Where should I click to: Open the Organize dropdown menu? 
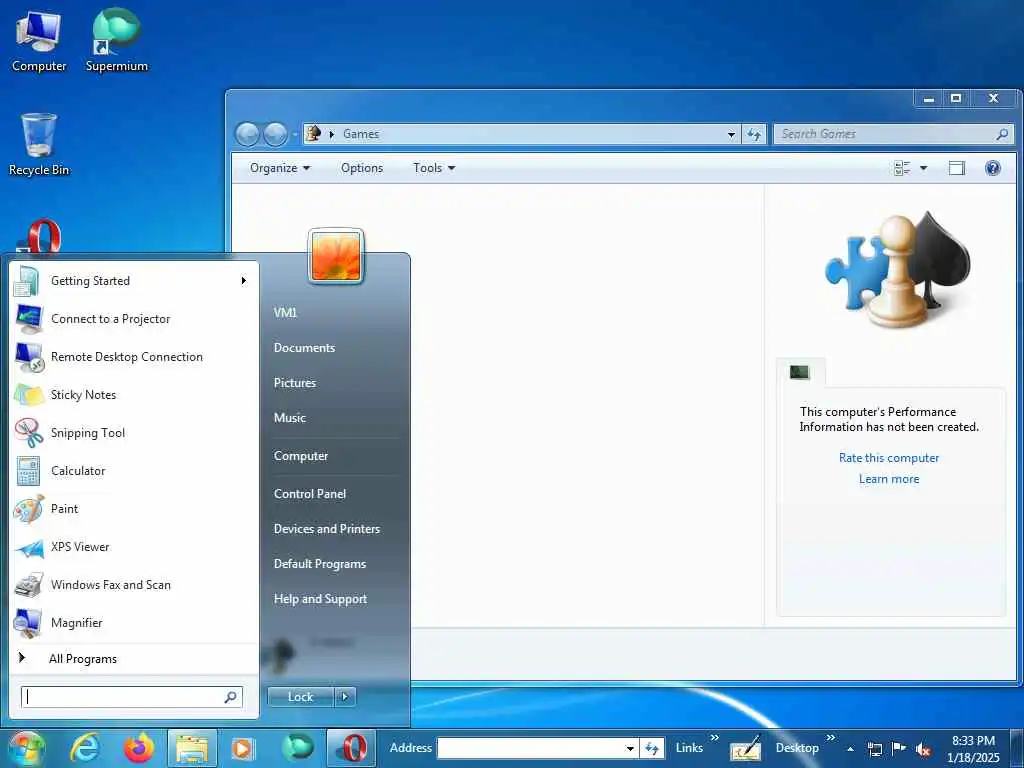tap(280, 168)
